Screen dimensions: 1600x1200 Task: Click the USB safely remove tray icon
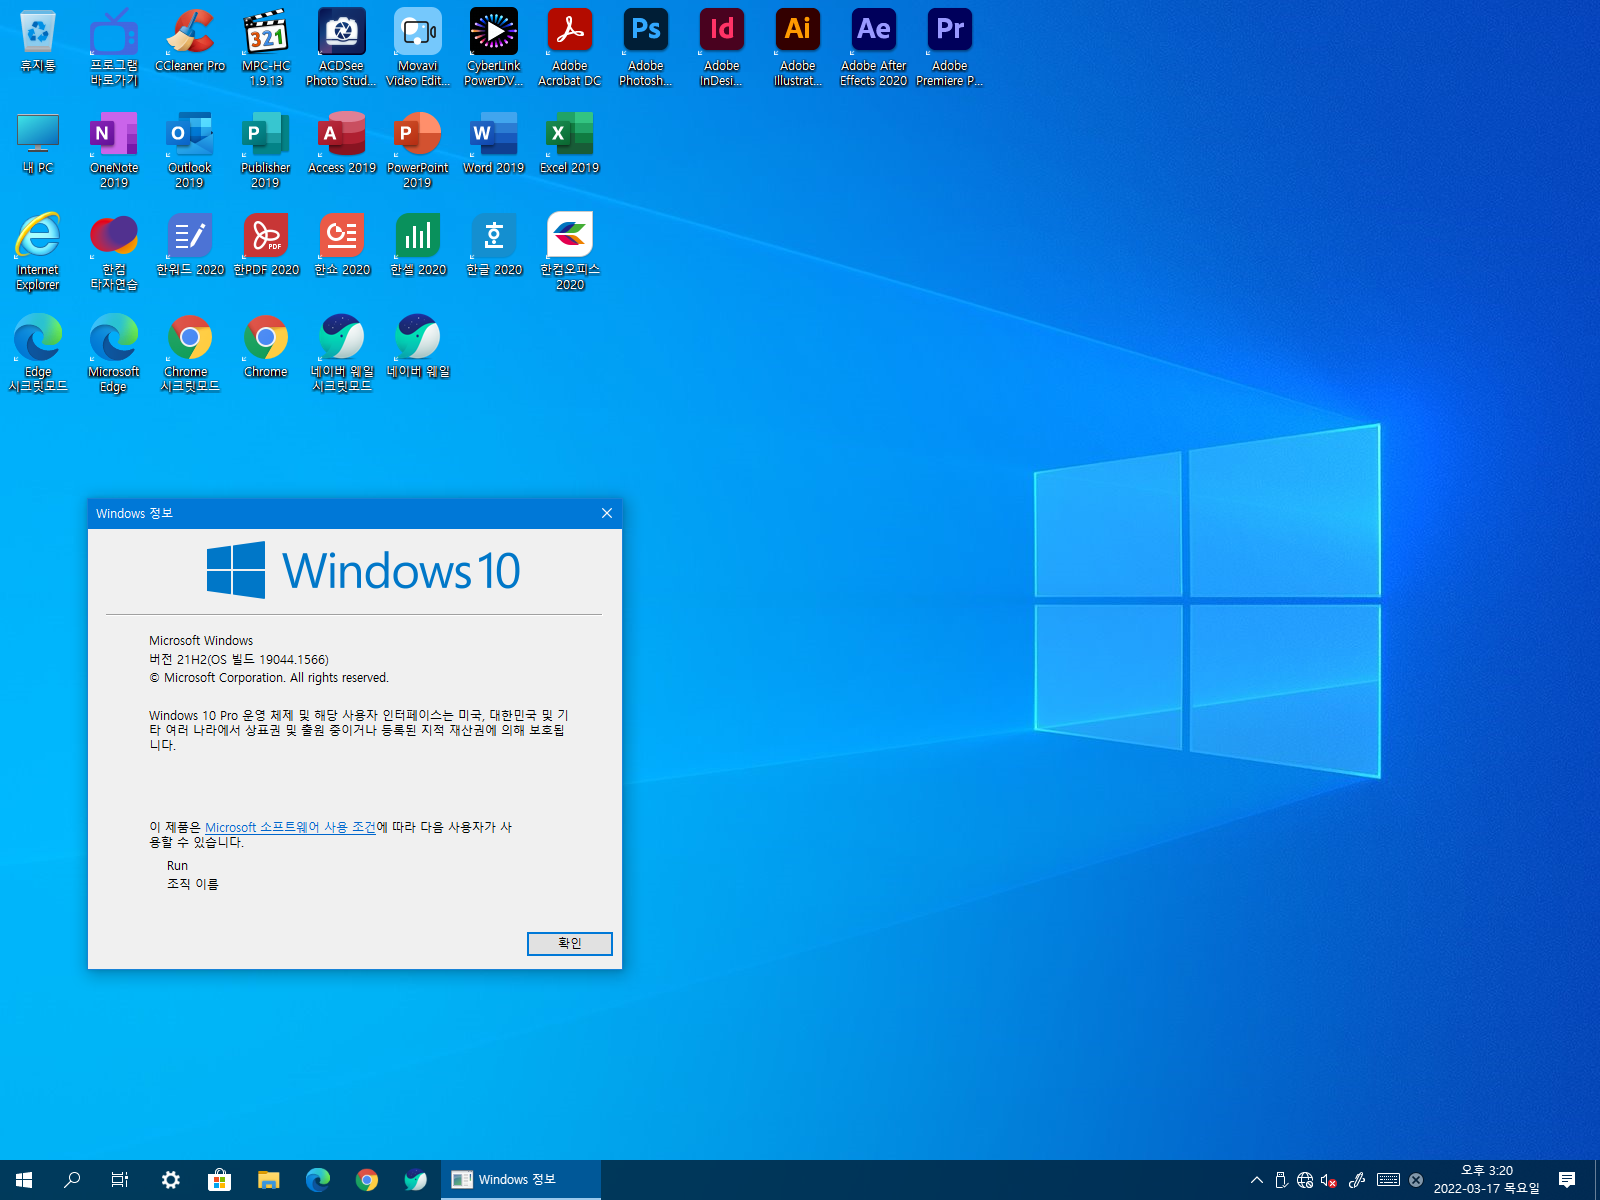[1281, 1180]
